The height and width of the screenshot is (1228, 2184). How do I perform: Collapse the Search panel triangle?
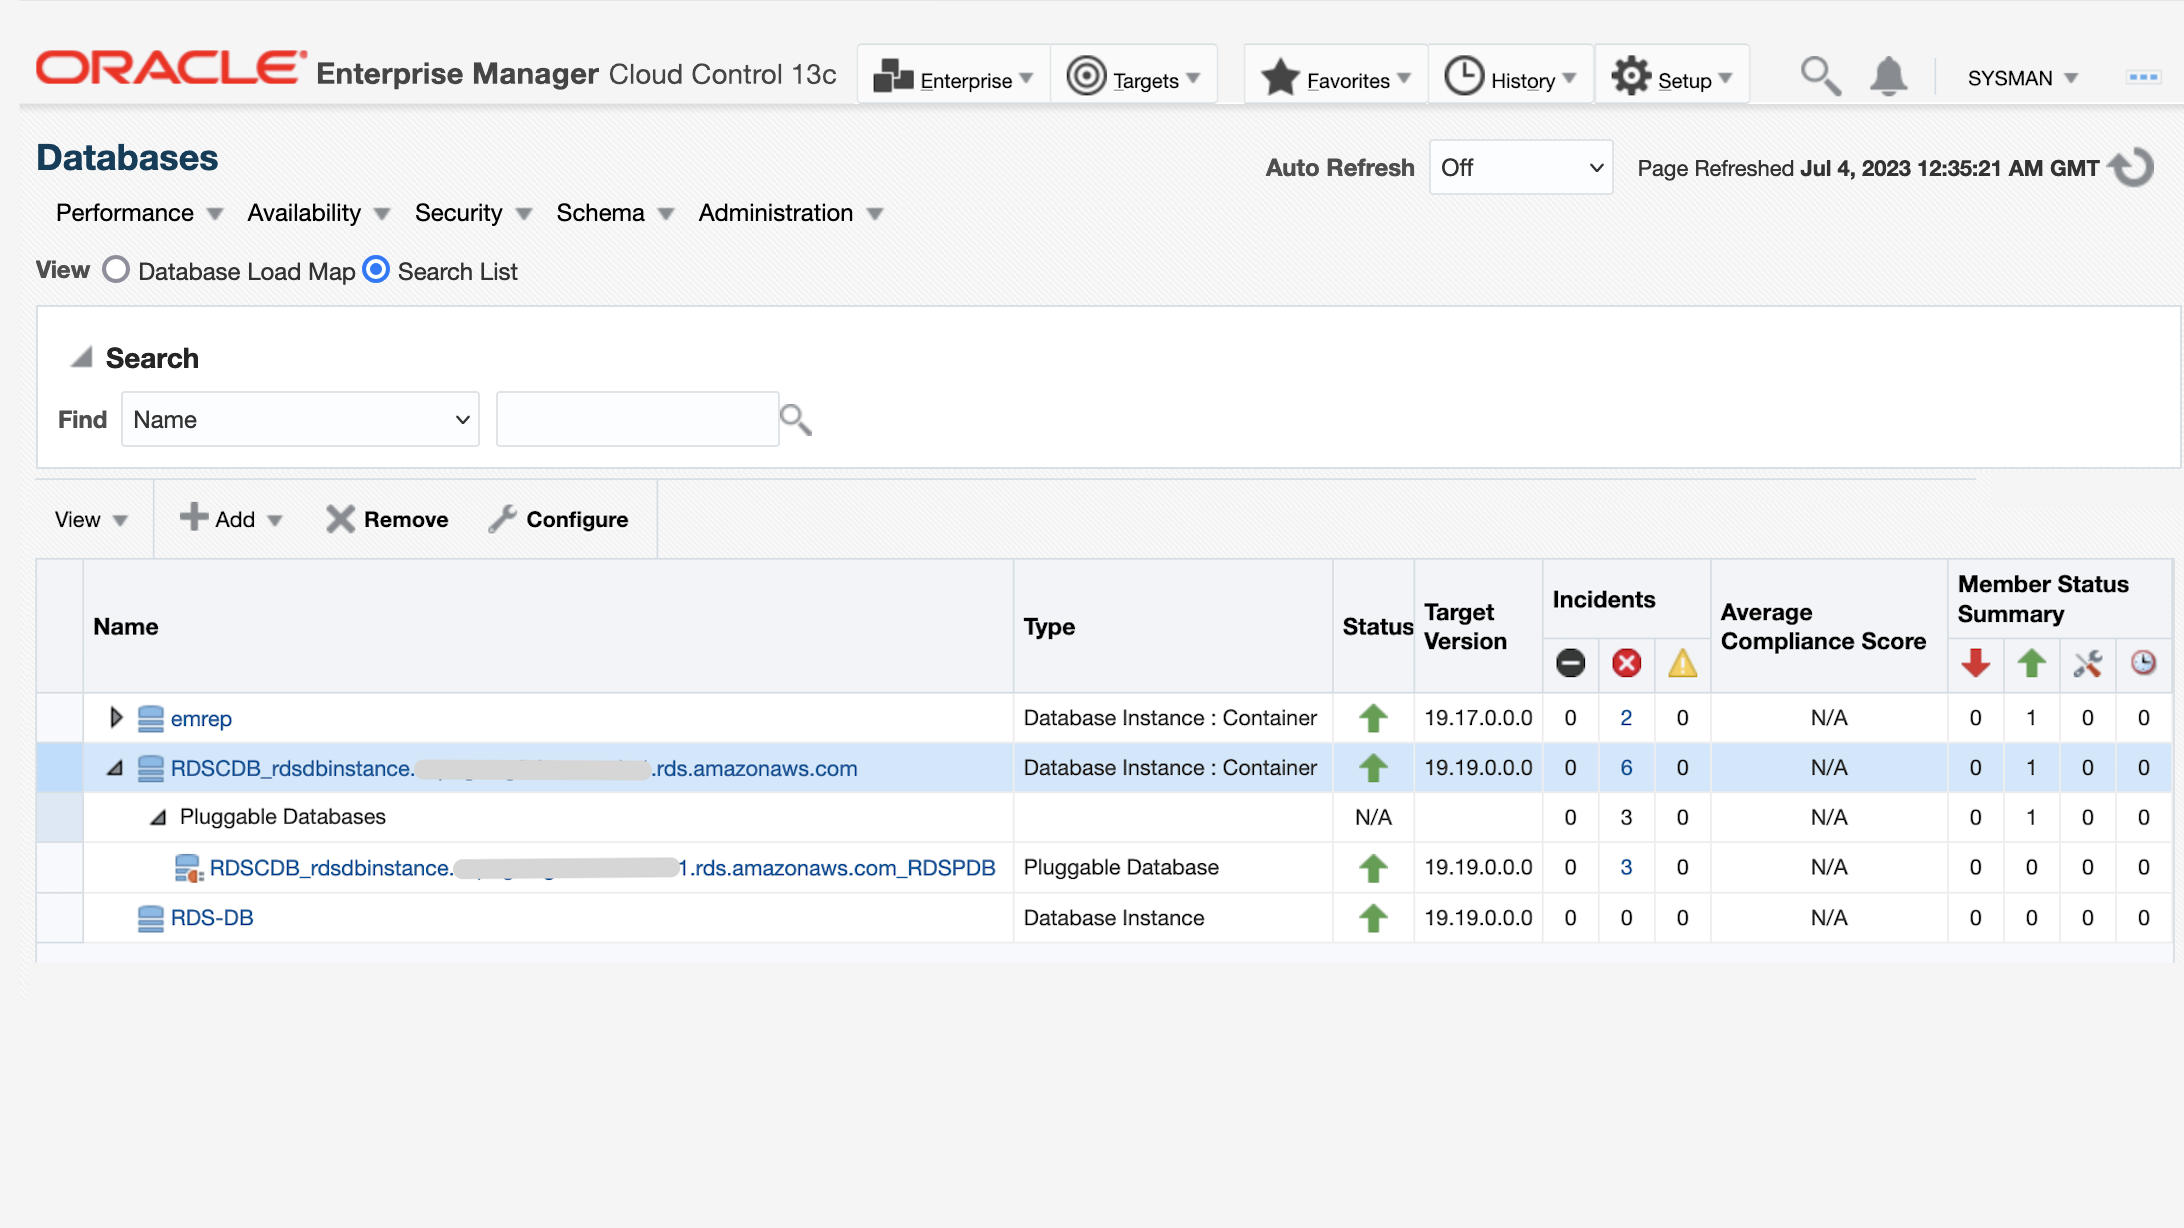82,358
